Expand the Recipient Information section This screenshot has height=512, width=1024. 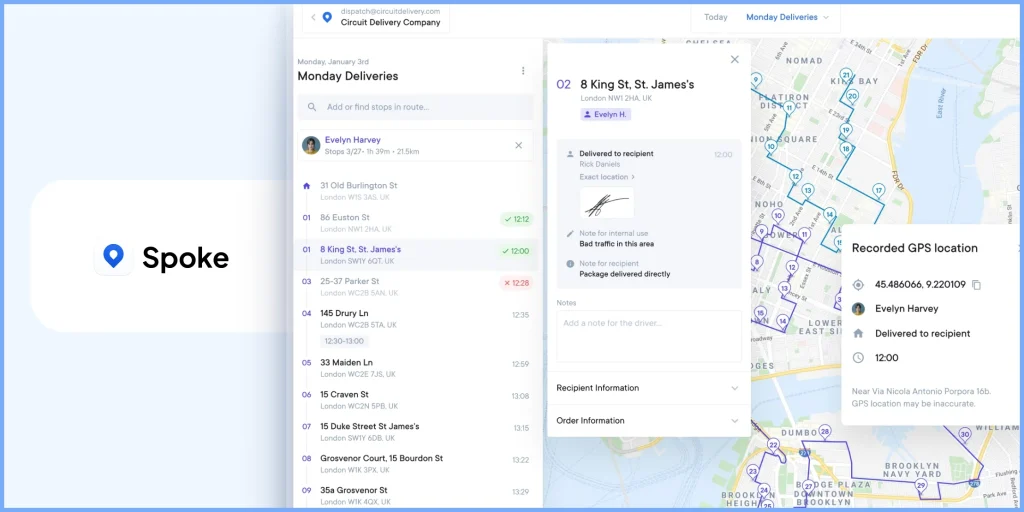(x=648, y=388)
